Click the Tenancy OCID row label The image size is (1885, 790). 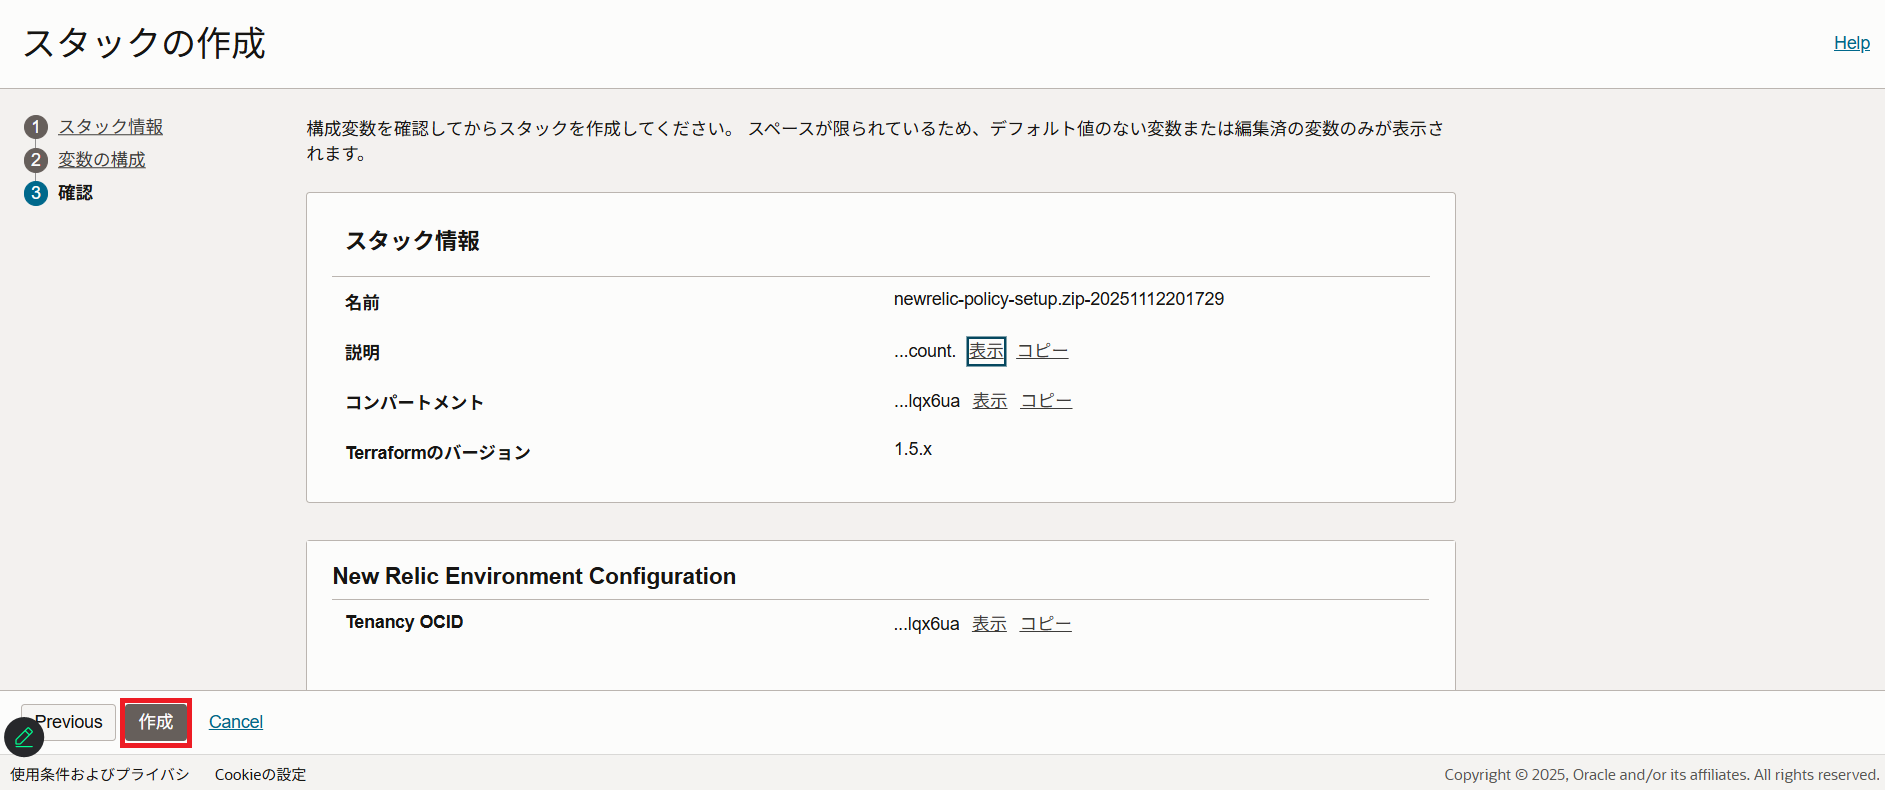pyautogui.click(x=404, y=622)
